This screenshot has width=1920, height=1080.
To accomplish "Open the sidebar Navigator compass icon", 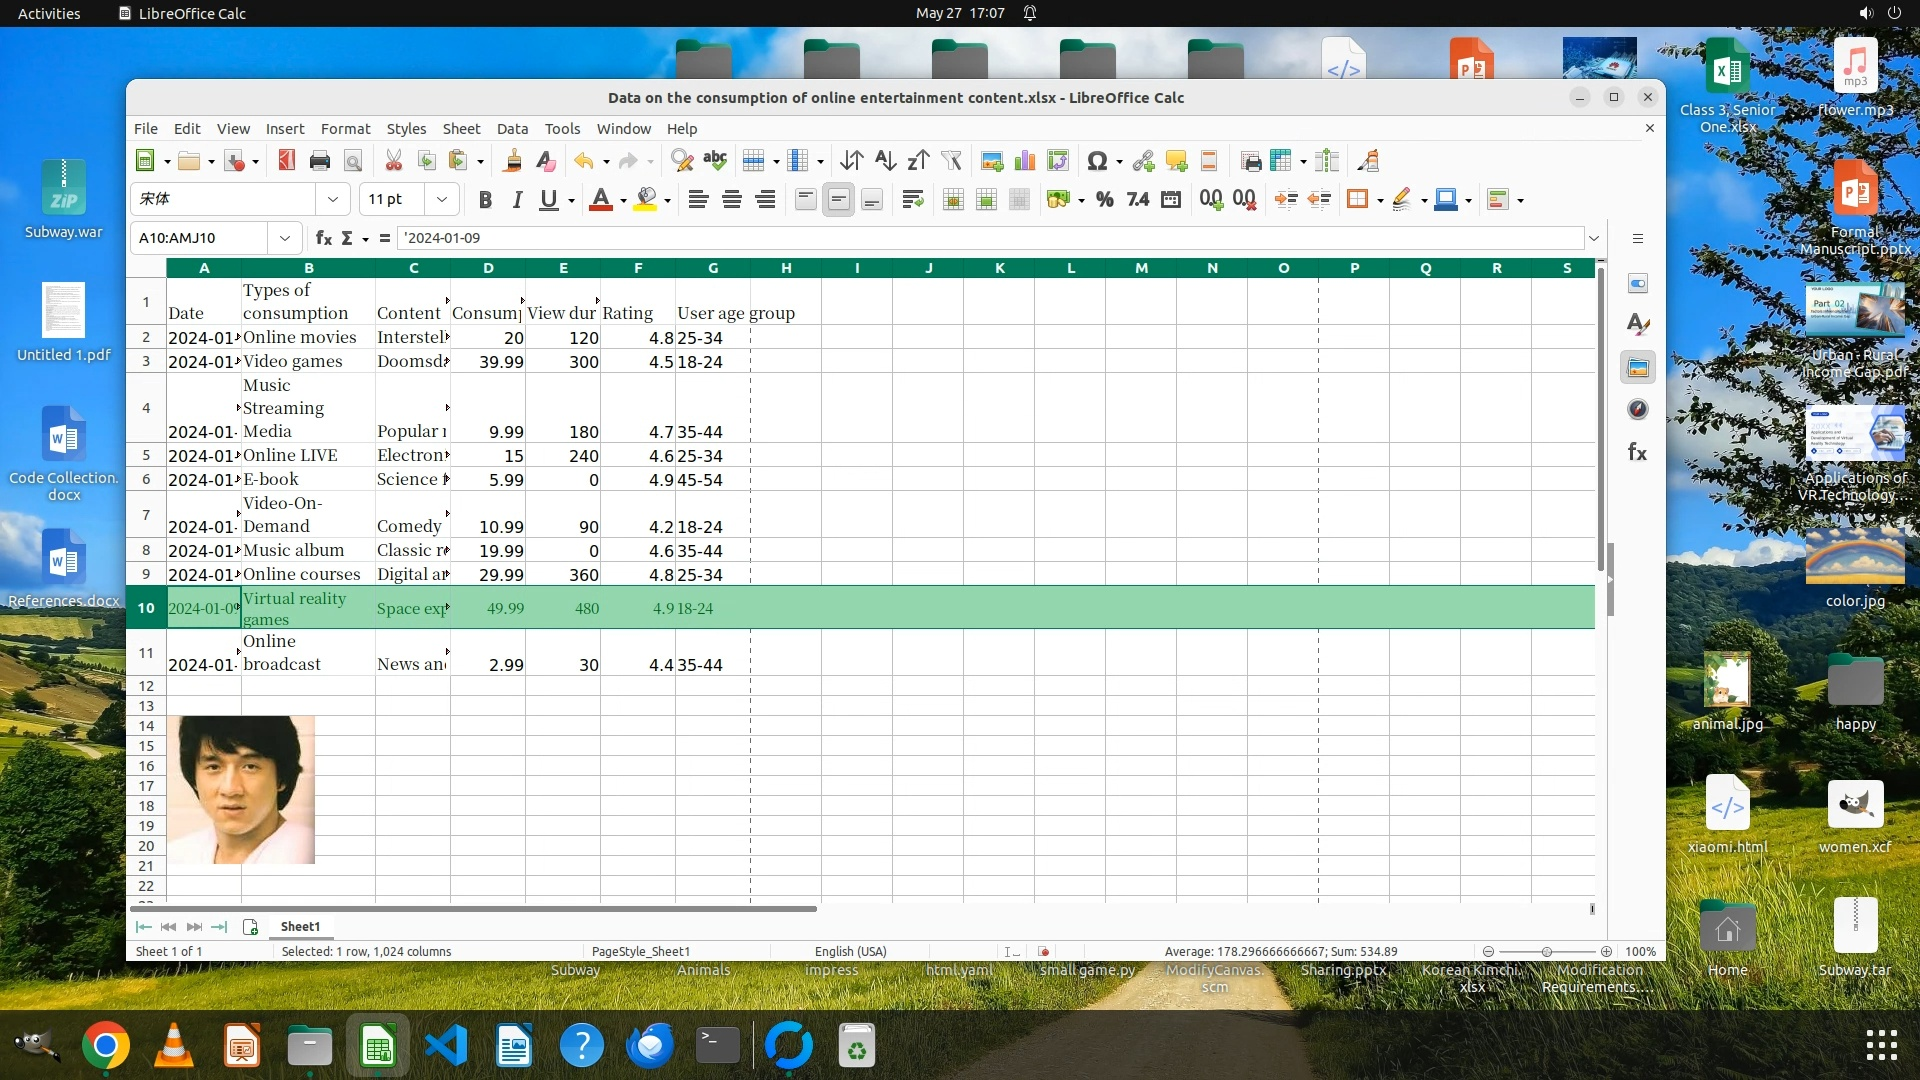I will pyautogui.click(x=1637, y=409).
